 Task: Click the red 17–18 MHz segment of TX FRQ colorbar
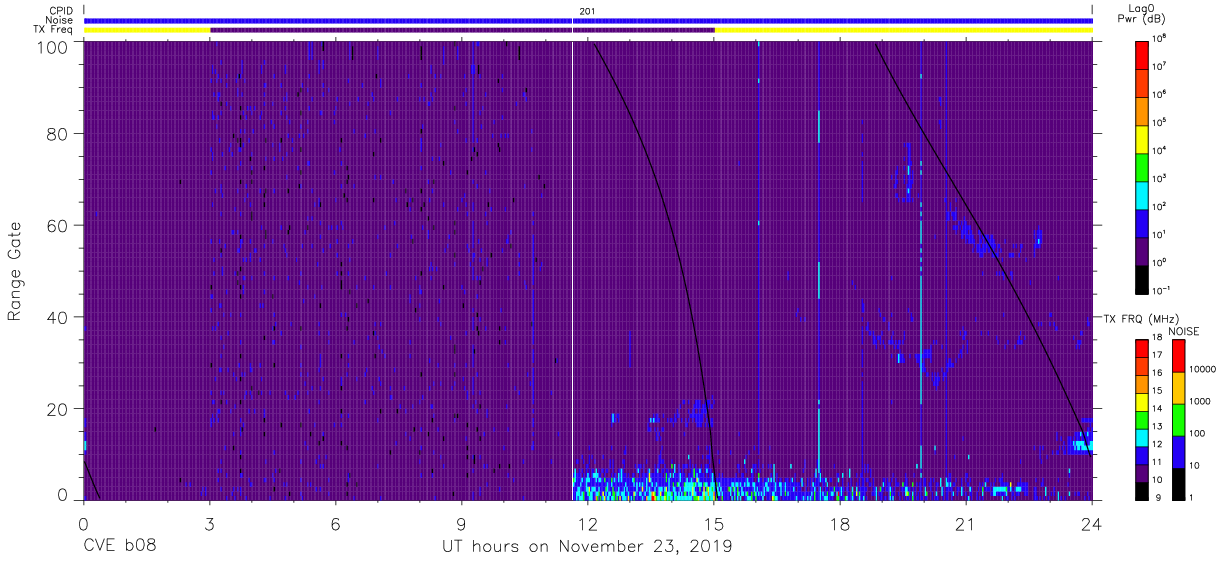point(1142,348)
